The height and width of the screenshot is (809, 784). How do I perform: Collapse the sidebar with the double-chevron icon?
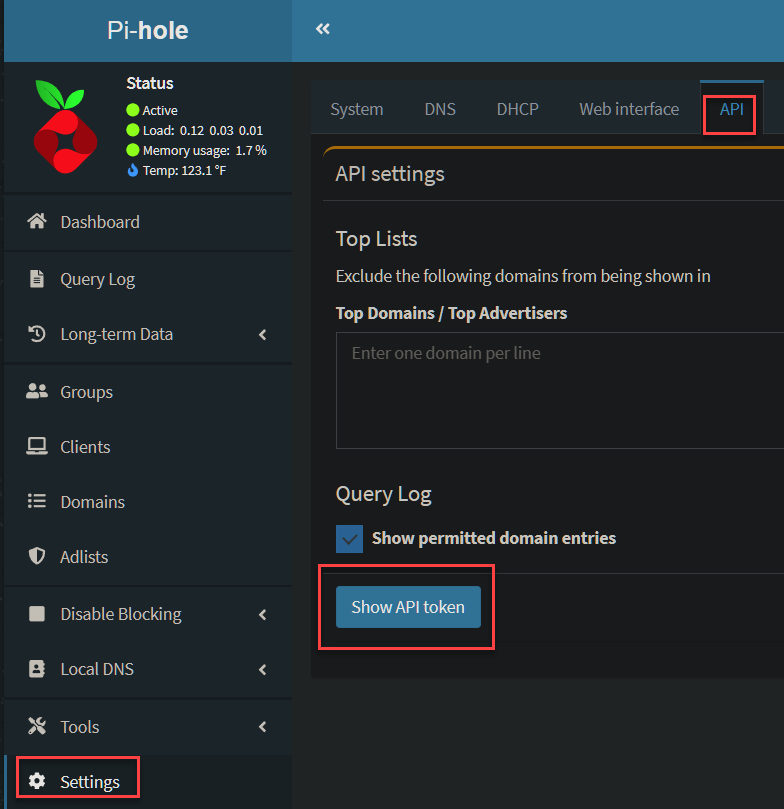pyautogui.click(x=323, y=29)
